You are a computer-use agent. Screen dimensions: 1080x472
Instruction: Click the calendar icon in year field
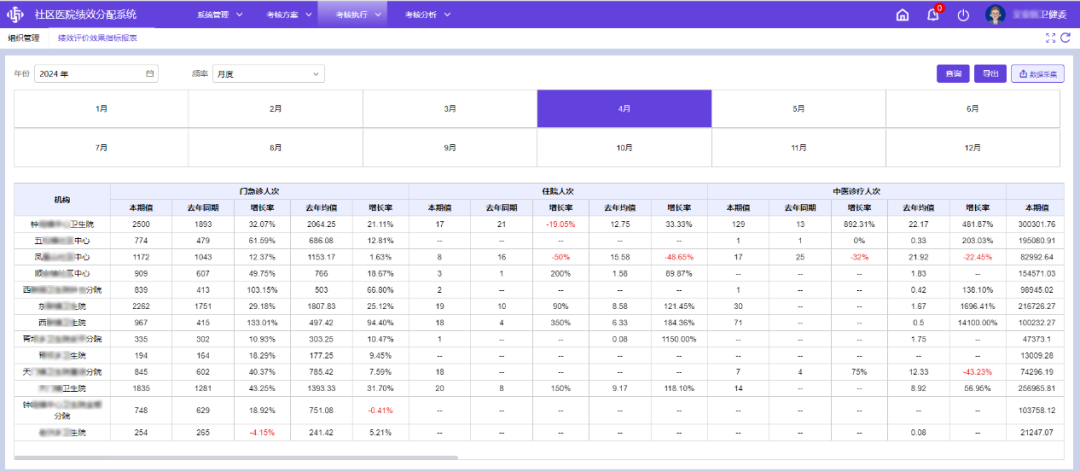coord(150,74)
